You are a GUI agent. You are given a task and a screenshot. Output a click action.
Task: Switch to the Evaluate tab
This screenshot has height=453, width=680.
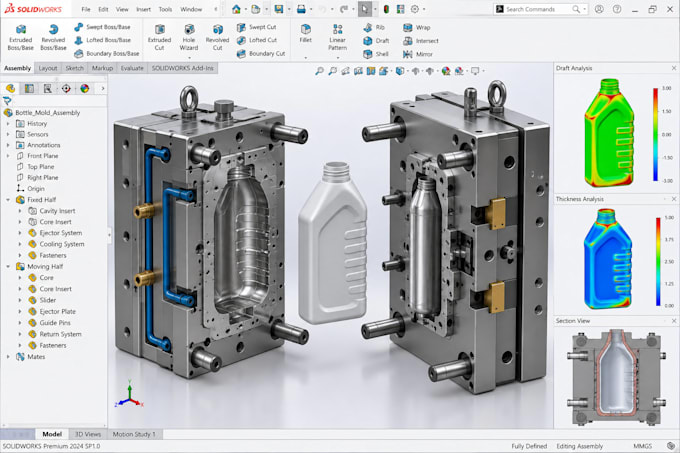(132, 68)
